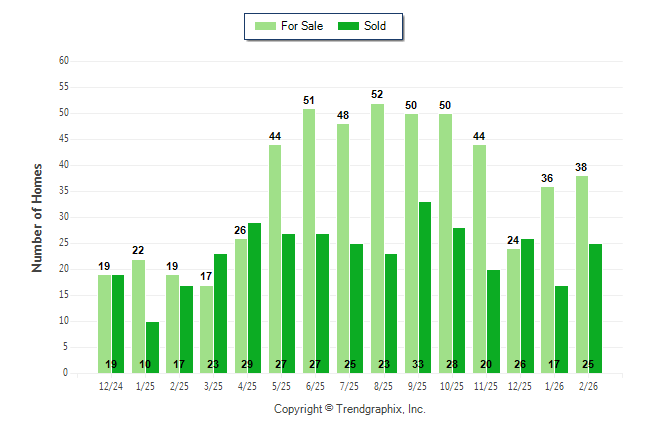Click the For Sale bar for 6/25

[309, 240]
